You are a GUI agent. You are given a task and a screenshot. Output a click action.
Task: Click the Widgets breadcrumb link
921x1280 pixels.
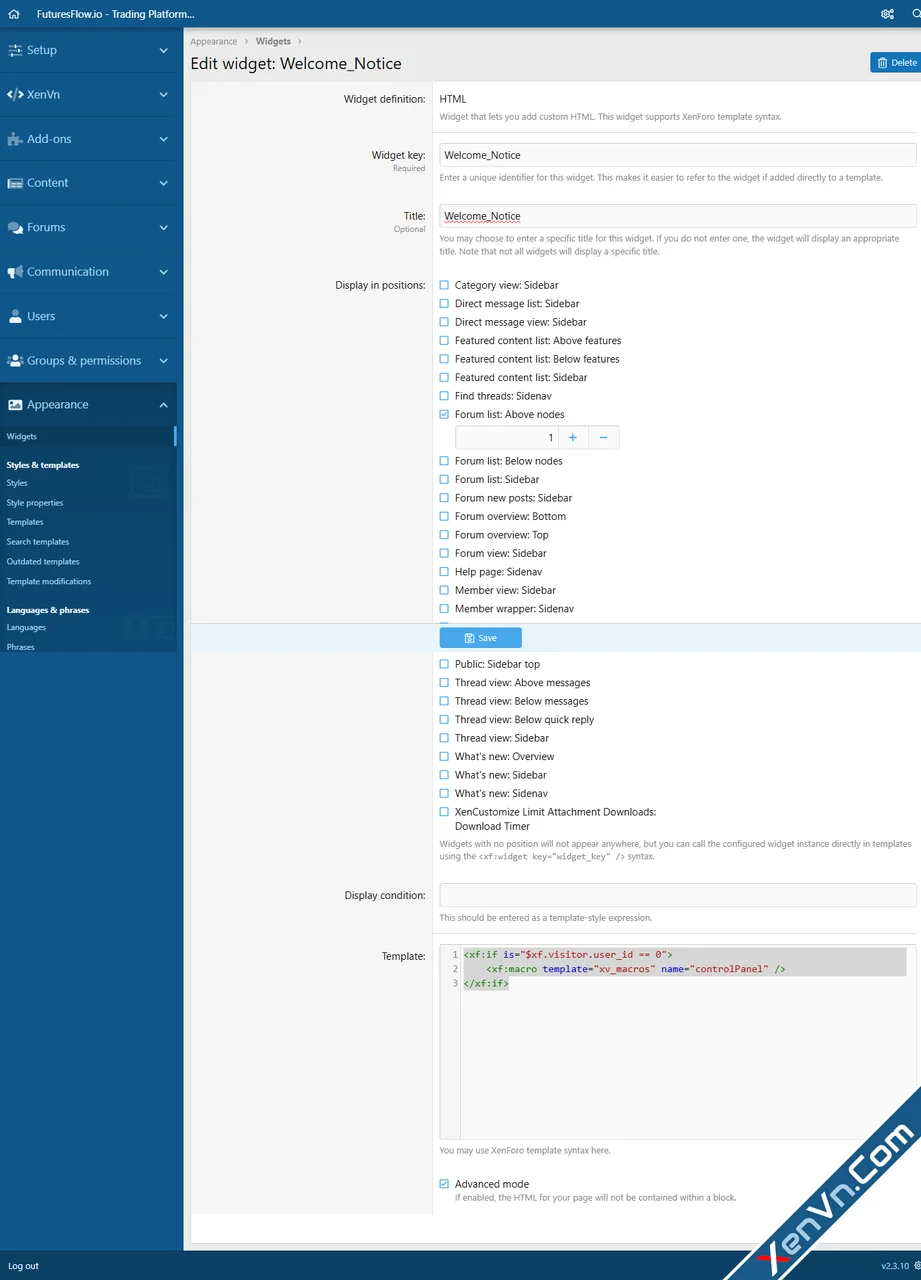point(273,42)
